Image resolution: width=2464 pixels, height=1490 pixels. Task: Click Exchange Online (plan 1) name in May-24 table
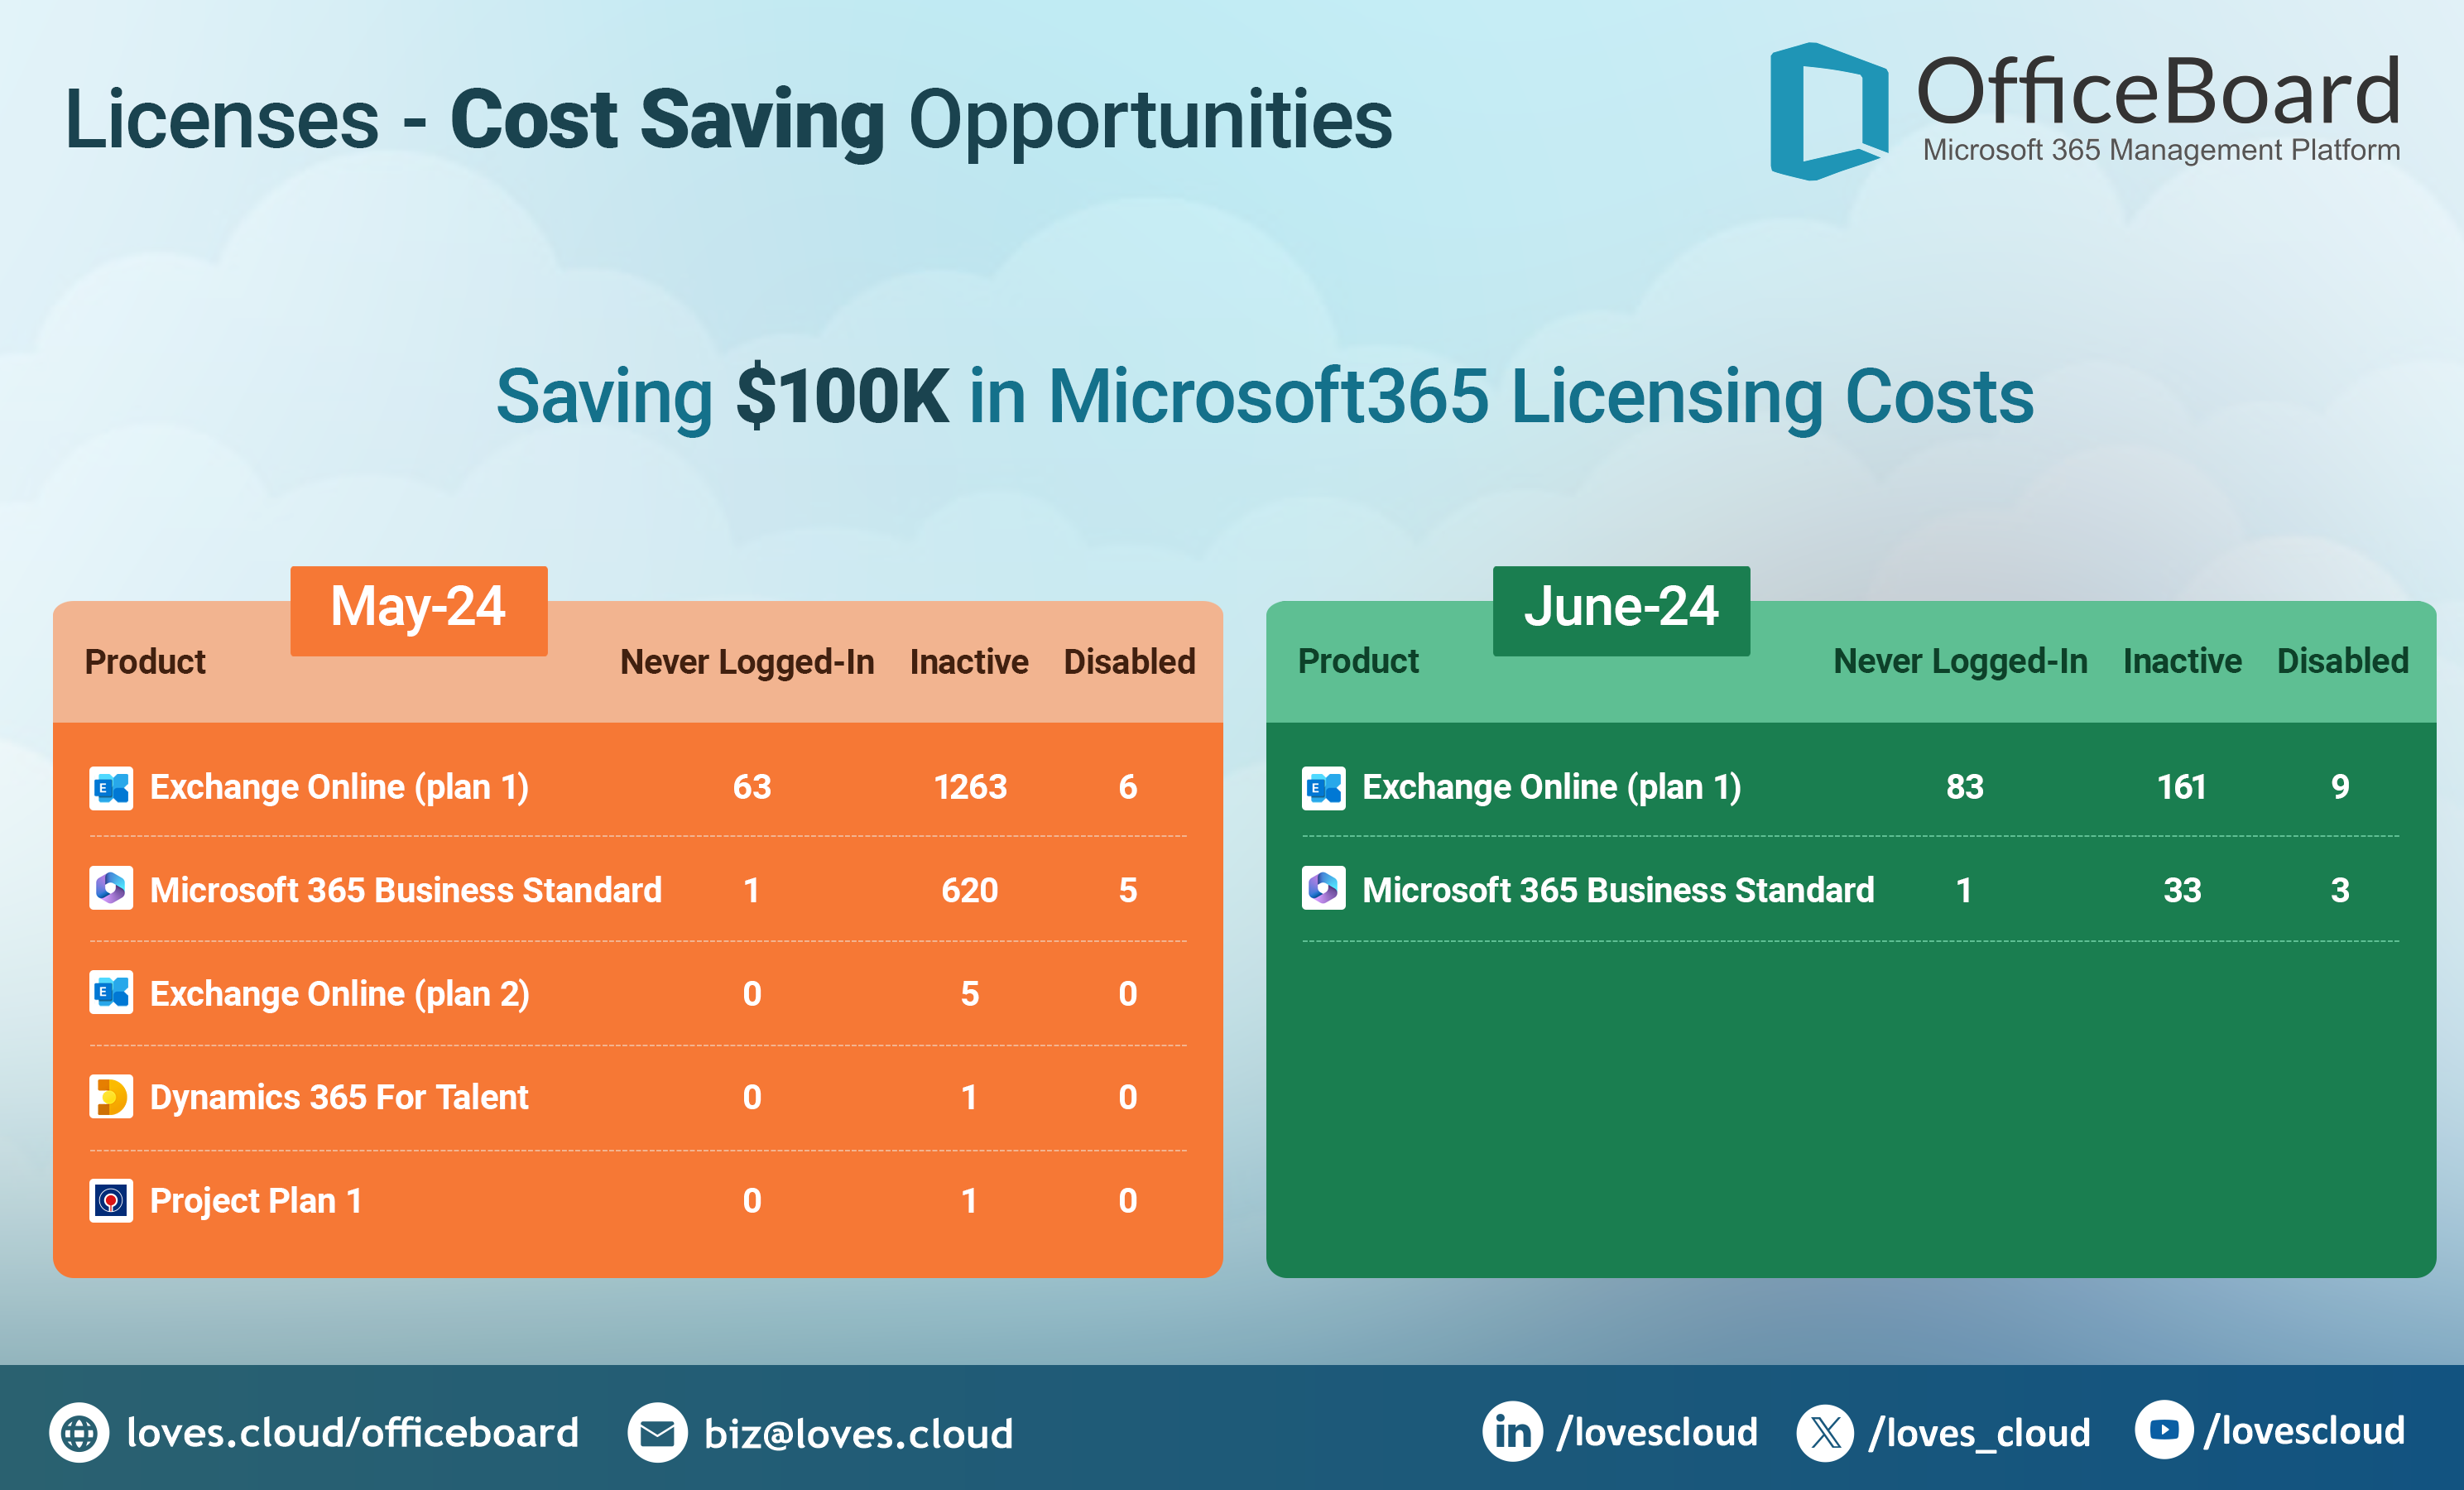tap(339, 788)
